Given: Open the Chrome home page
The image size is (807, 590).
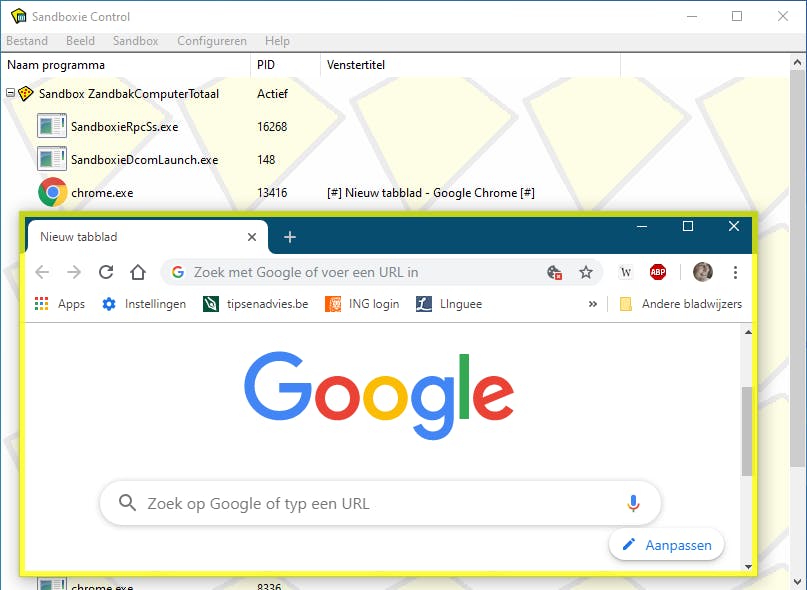Looking at the screenshot, I should tap(138, 272).
